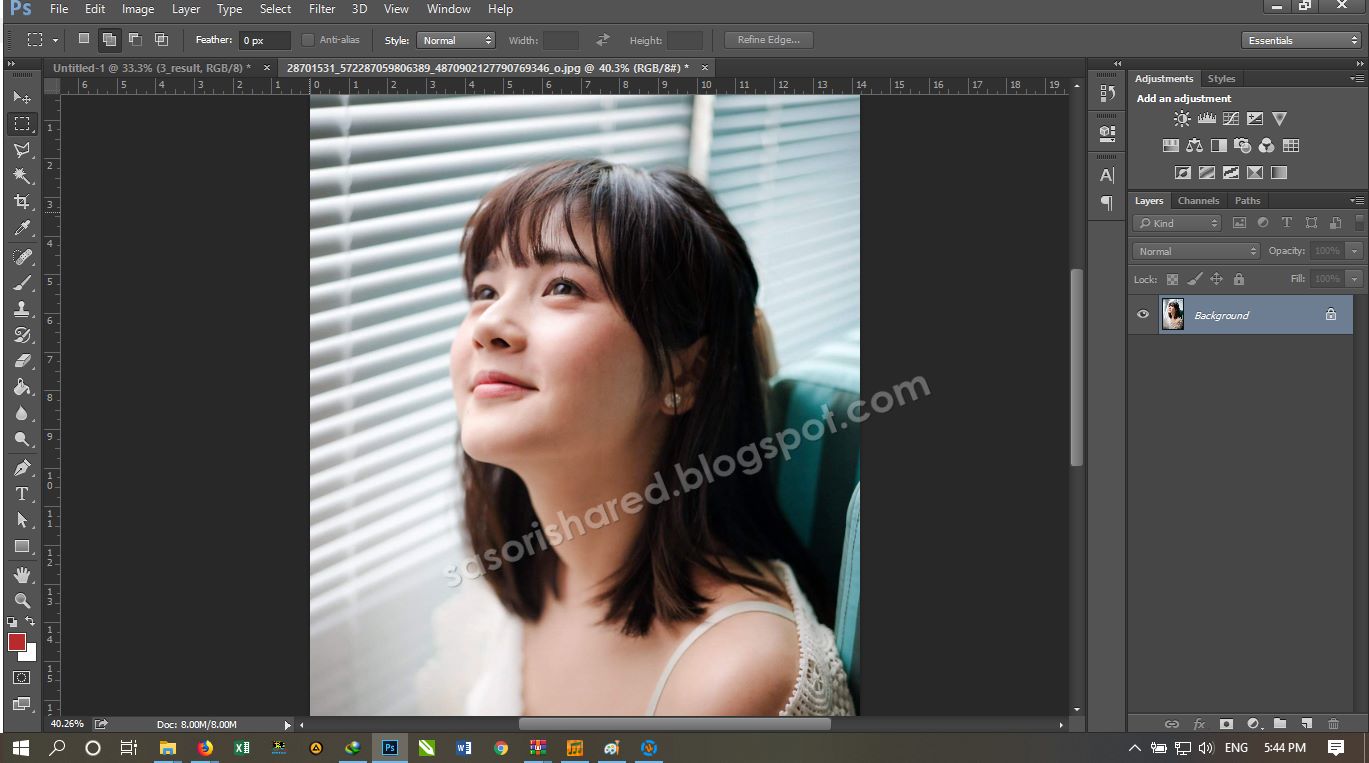
Task: Toggle Lock position for layer
Action: [x=1216, y=280]
